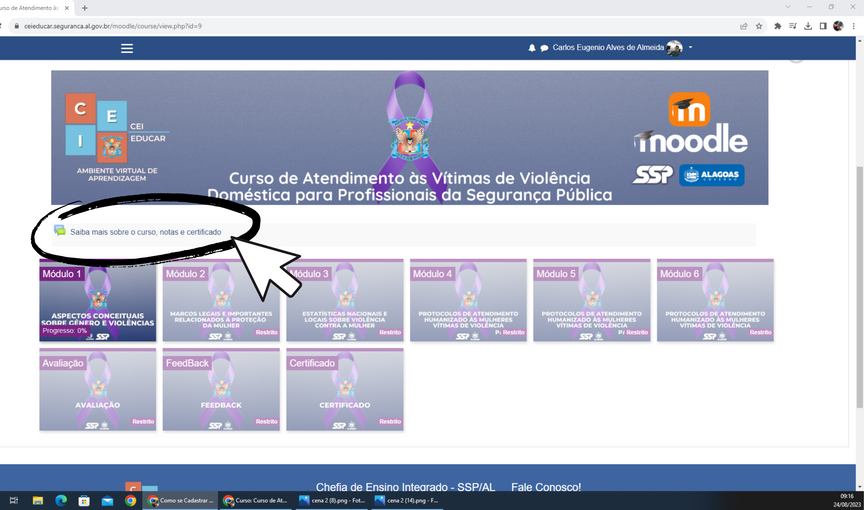
Task: Open the Módulo 6 card
Action: click(x=715, y=300)
